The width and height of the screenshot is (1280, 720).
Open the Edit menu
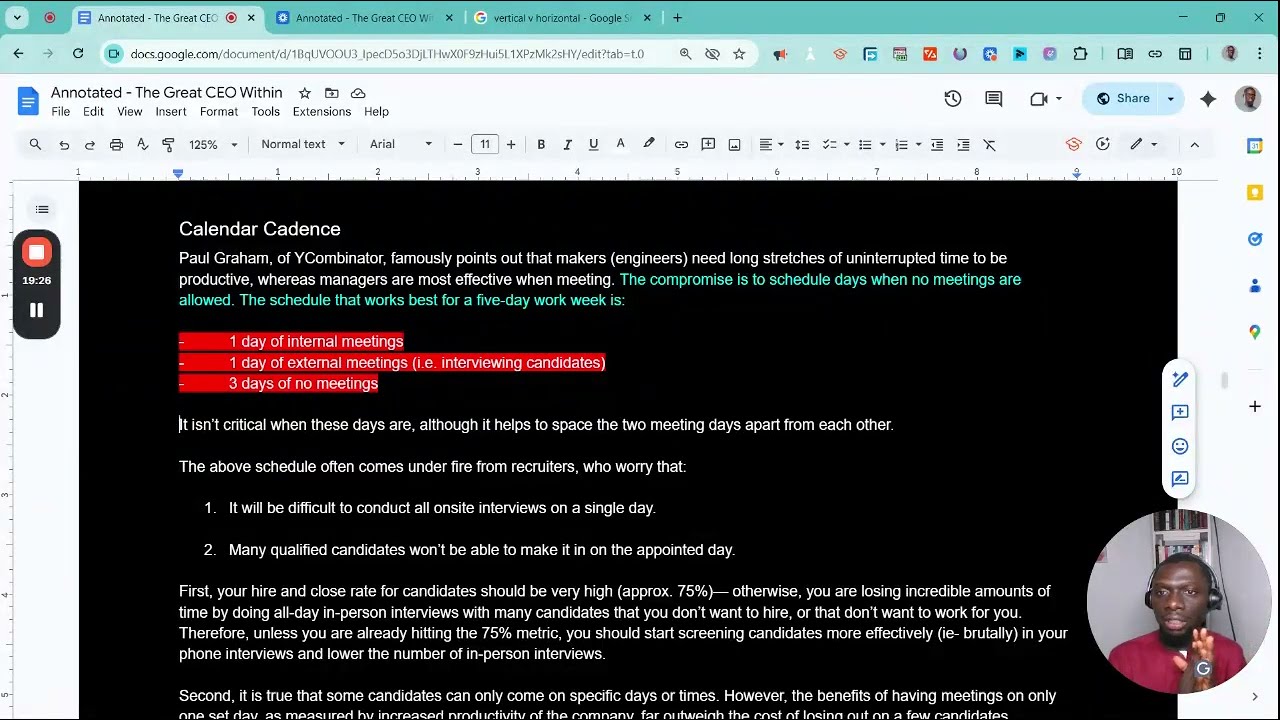tap(93, 112)
